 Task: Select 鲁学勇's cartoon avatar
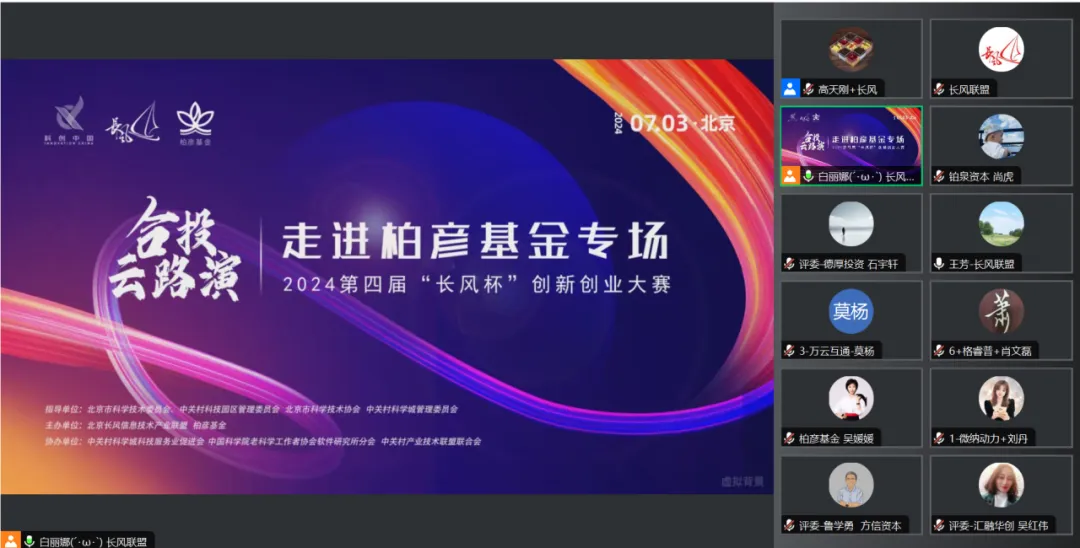(x=851, y=485)
